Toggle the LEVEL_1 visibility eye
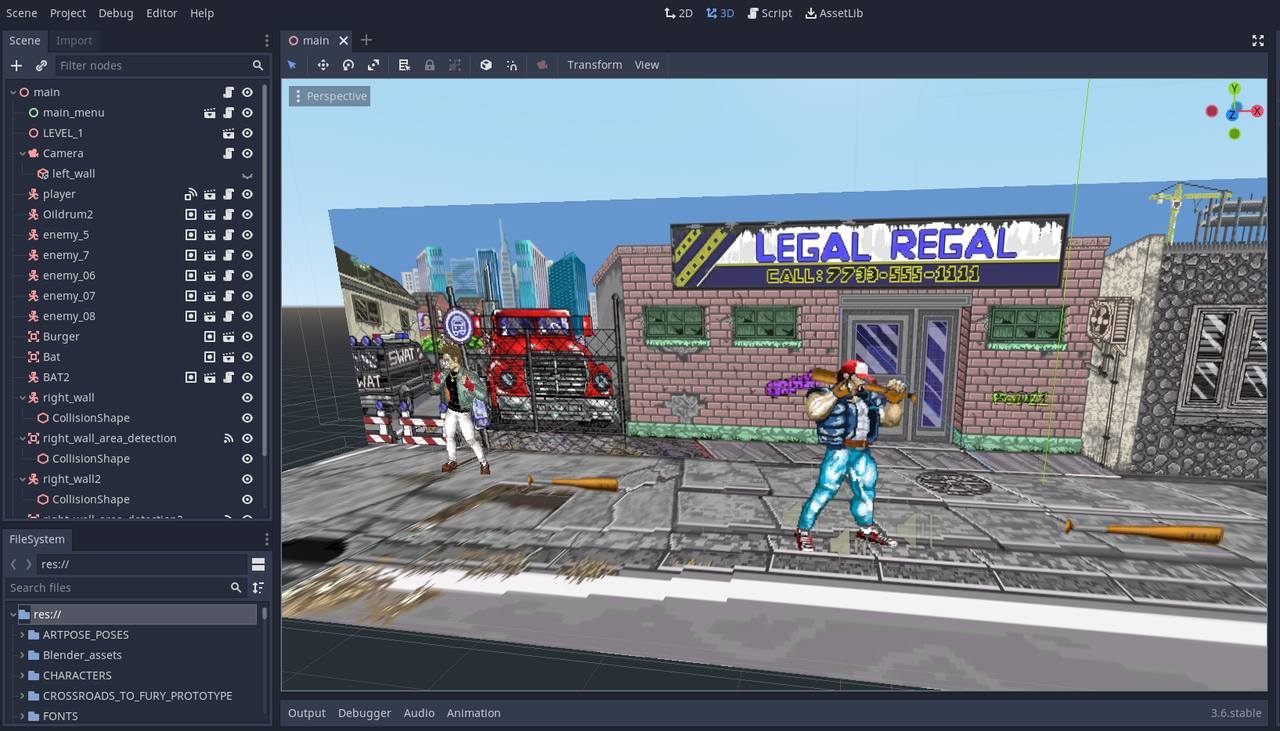 246,132
